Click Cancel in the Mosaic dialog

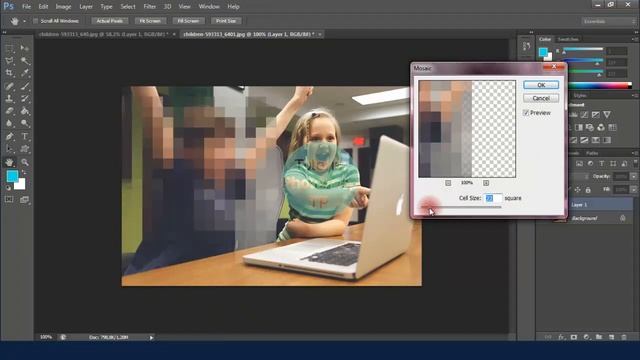tap(541, 98)
